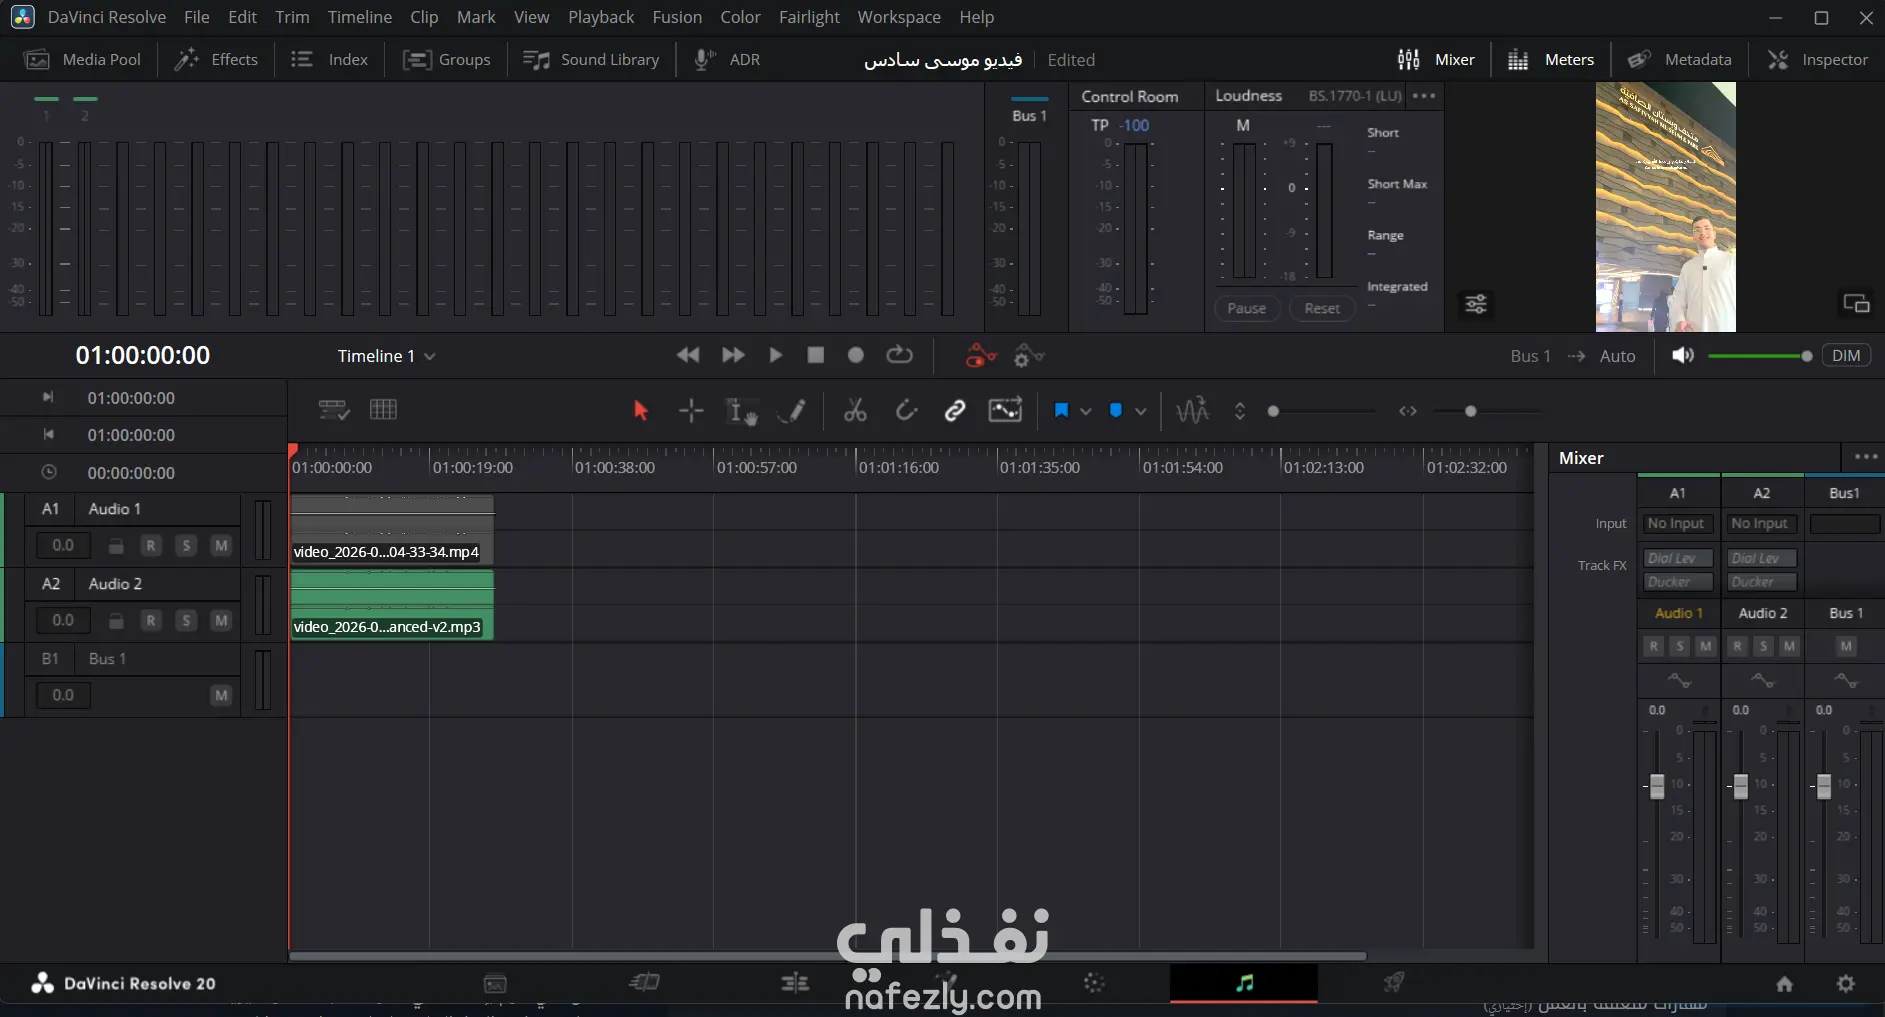The height and width of the screenshot is (1017, 1885).
Task: Open the Media Pool panel
Action: pyautogui.click(x=83, y=60)
